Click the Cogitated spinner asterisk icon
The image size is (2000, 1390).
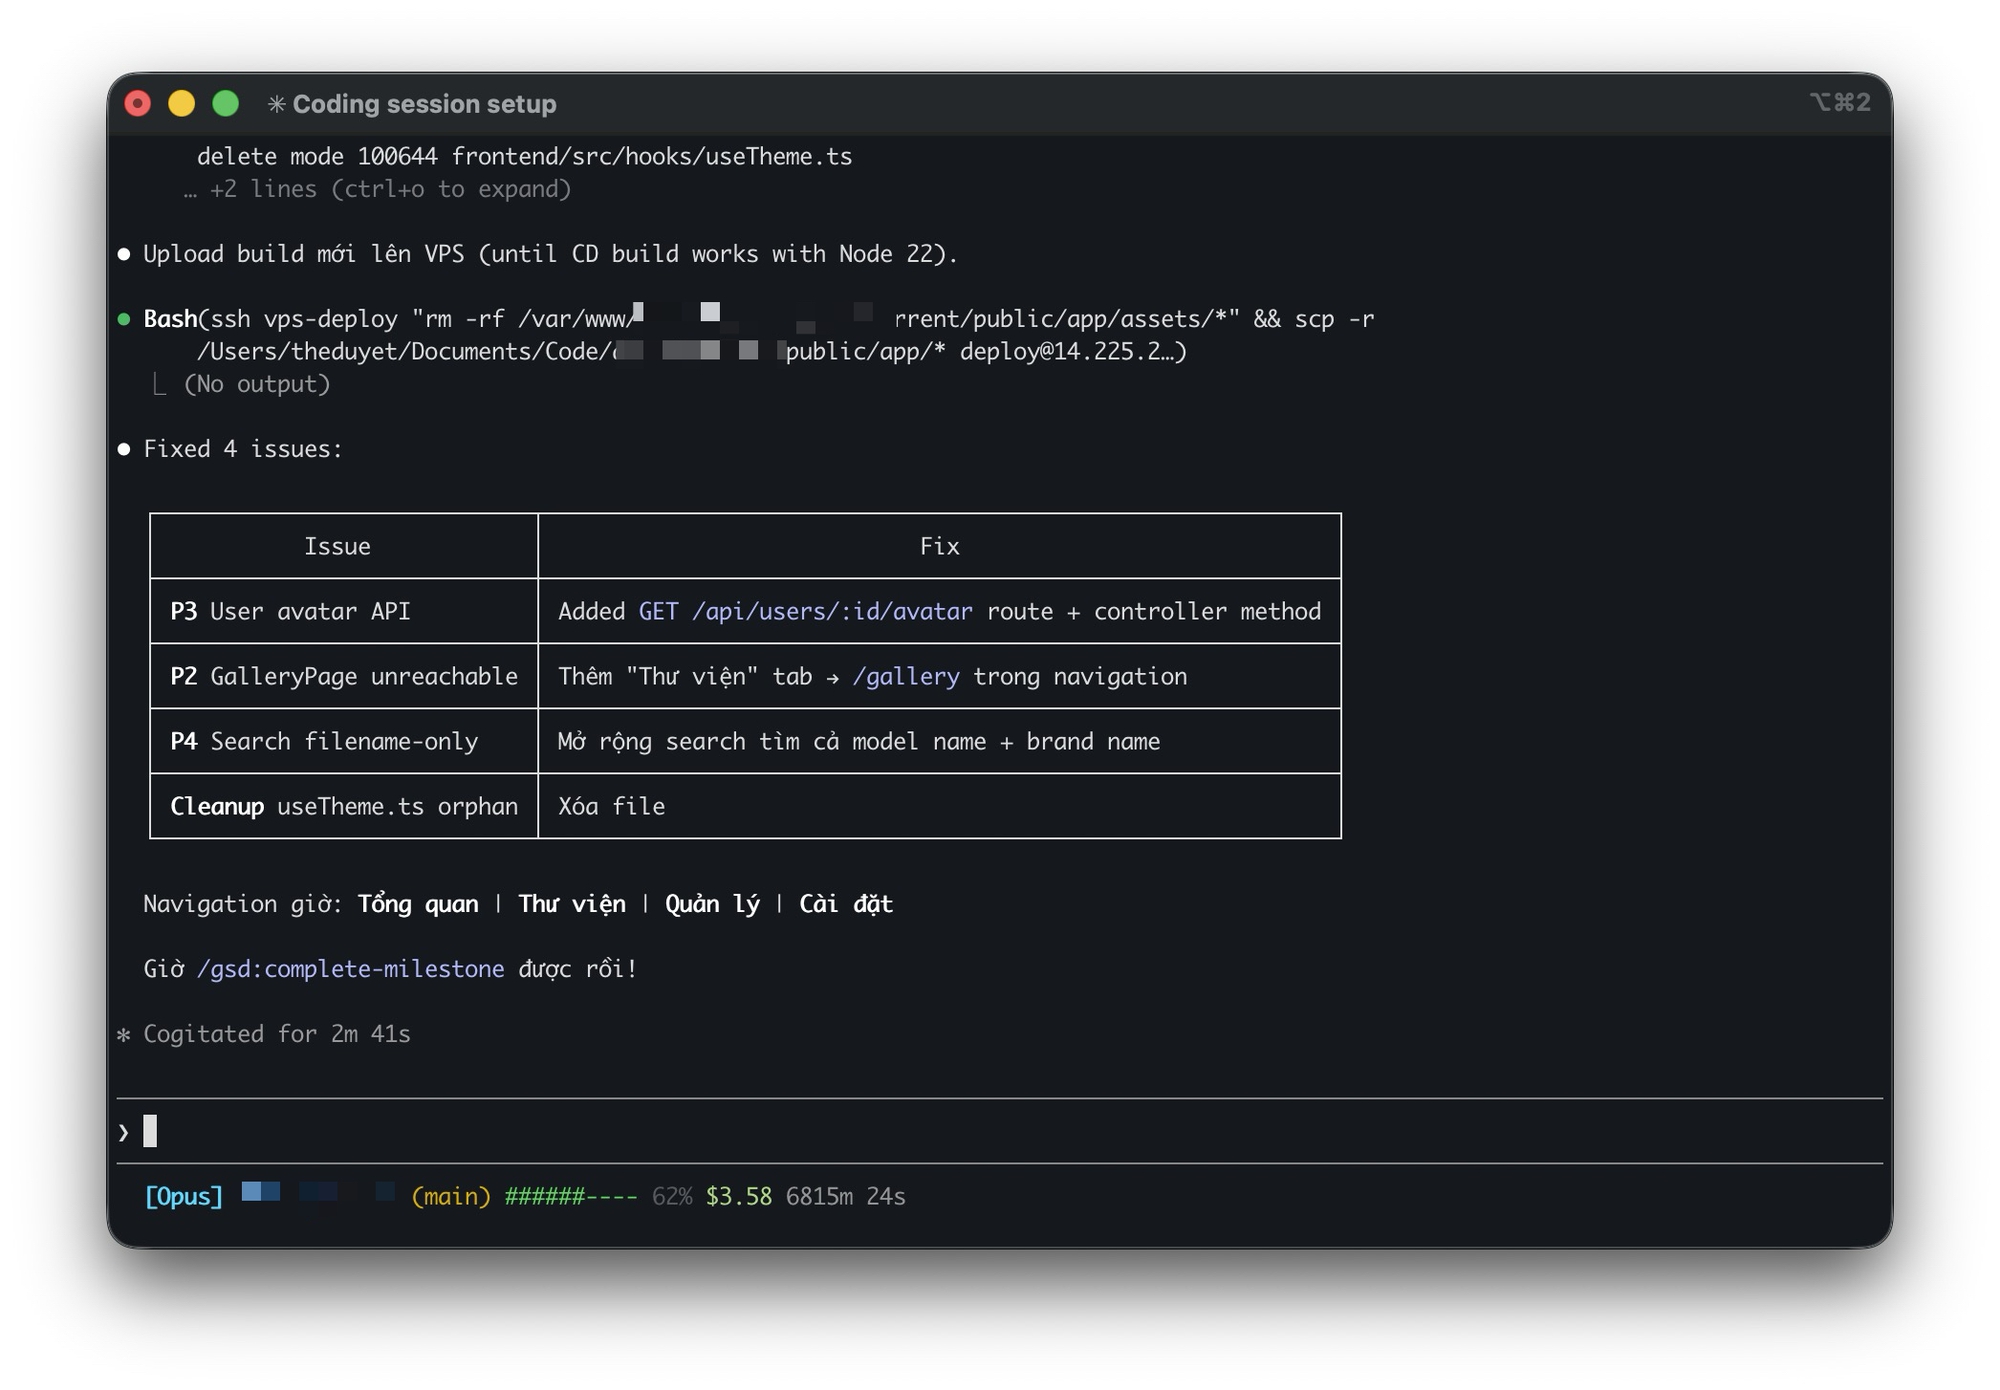click(124, 1035)
